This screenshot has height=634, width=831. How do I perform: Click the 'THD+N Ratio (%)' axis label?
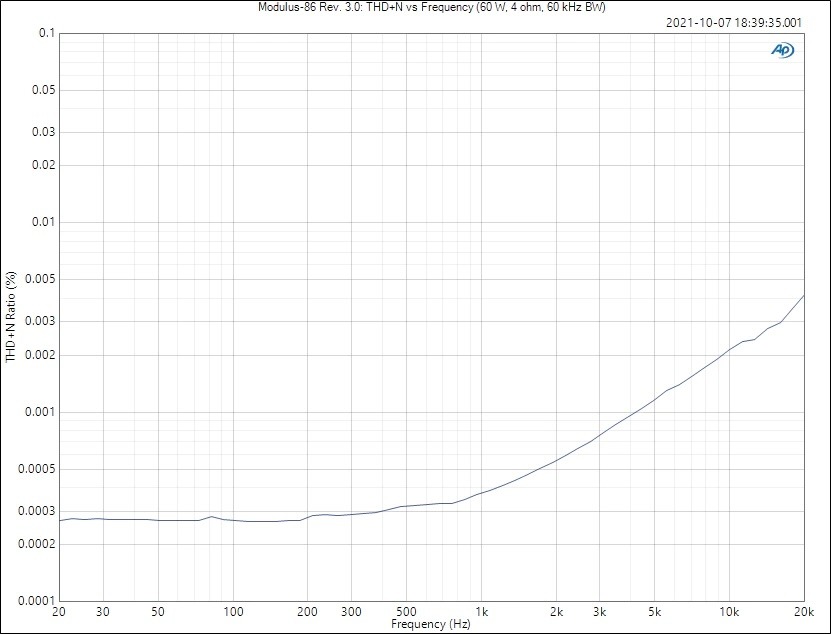click(11, 317)
